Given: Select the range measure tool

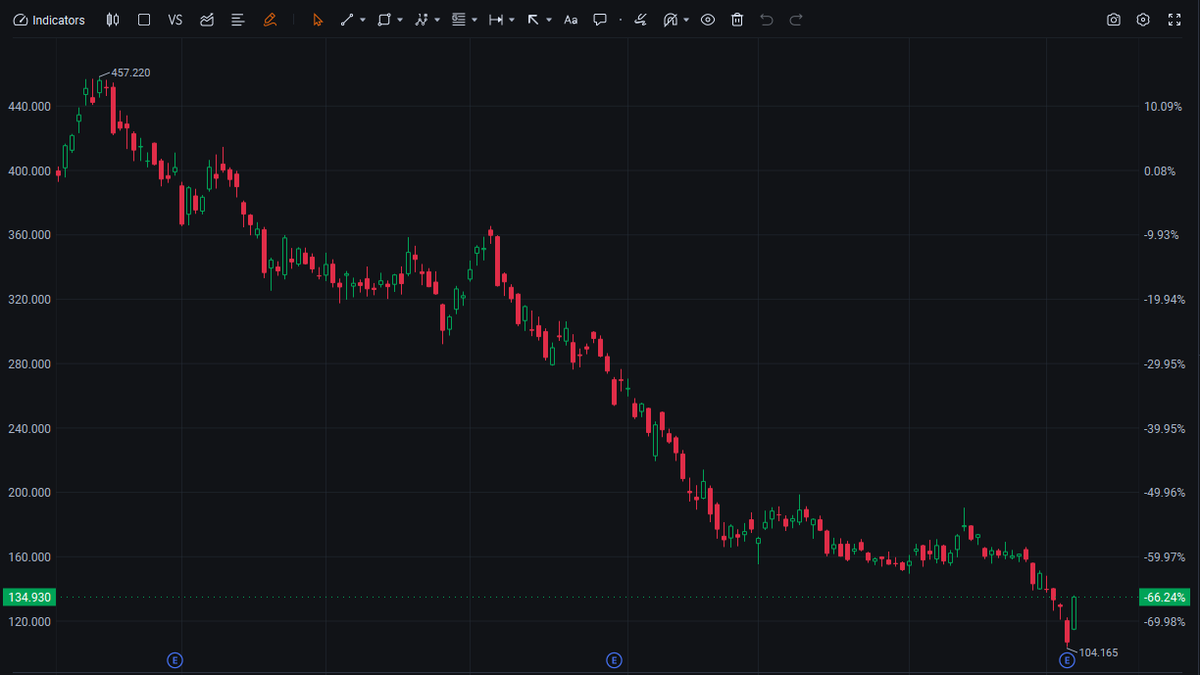Looking at the screenshot, I should pyautogui.click(x=496, y=20).
